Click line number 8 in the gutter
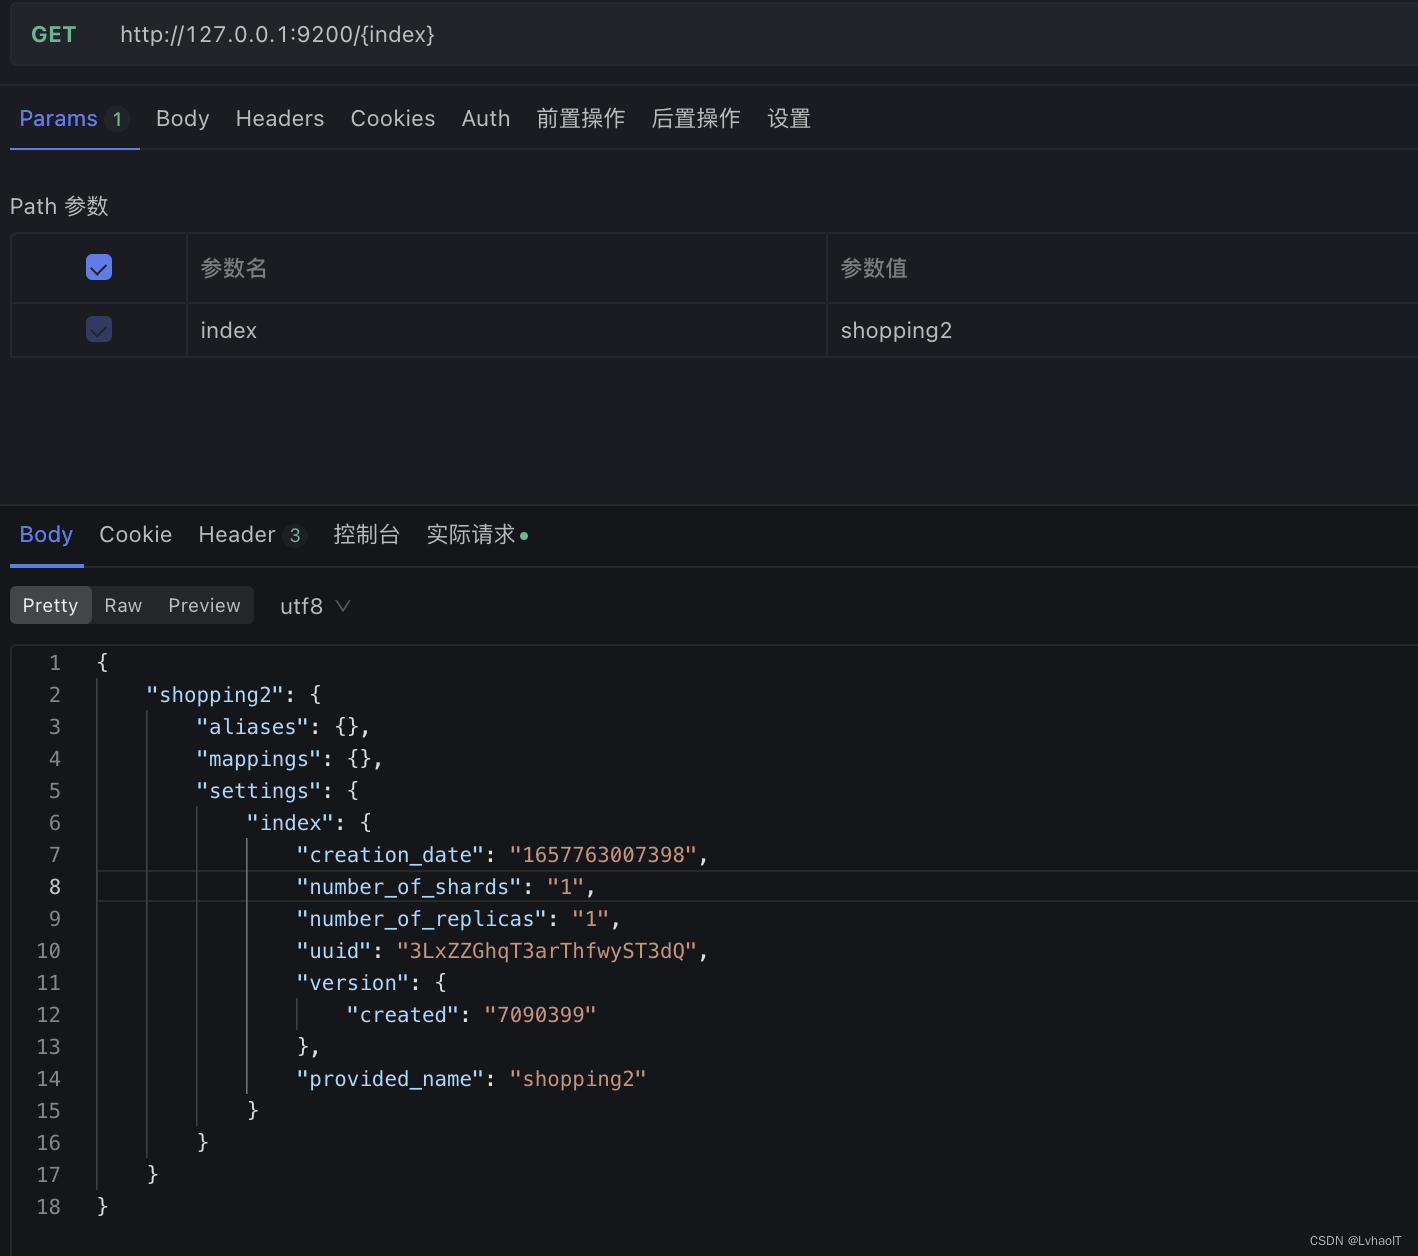This screenshot has width=1418, height=1256. pyautogui.click(x=55, y=887)
